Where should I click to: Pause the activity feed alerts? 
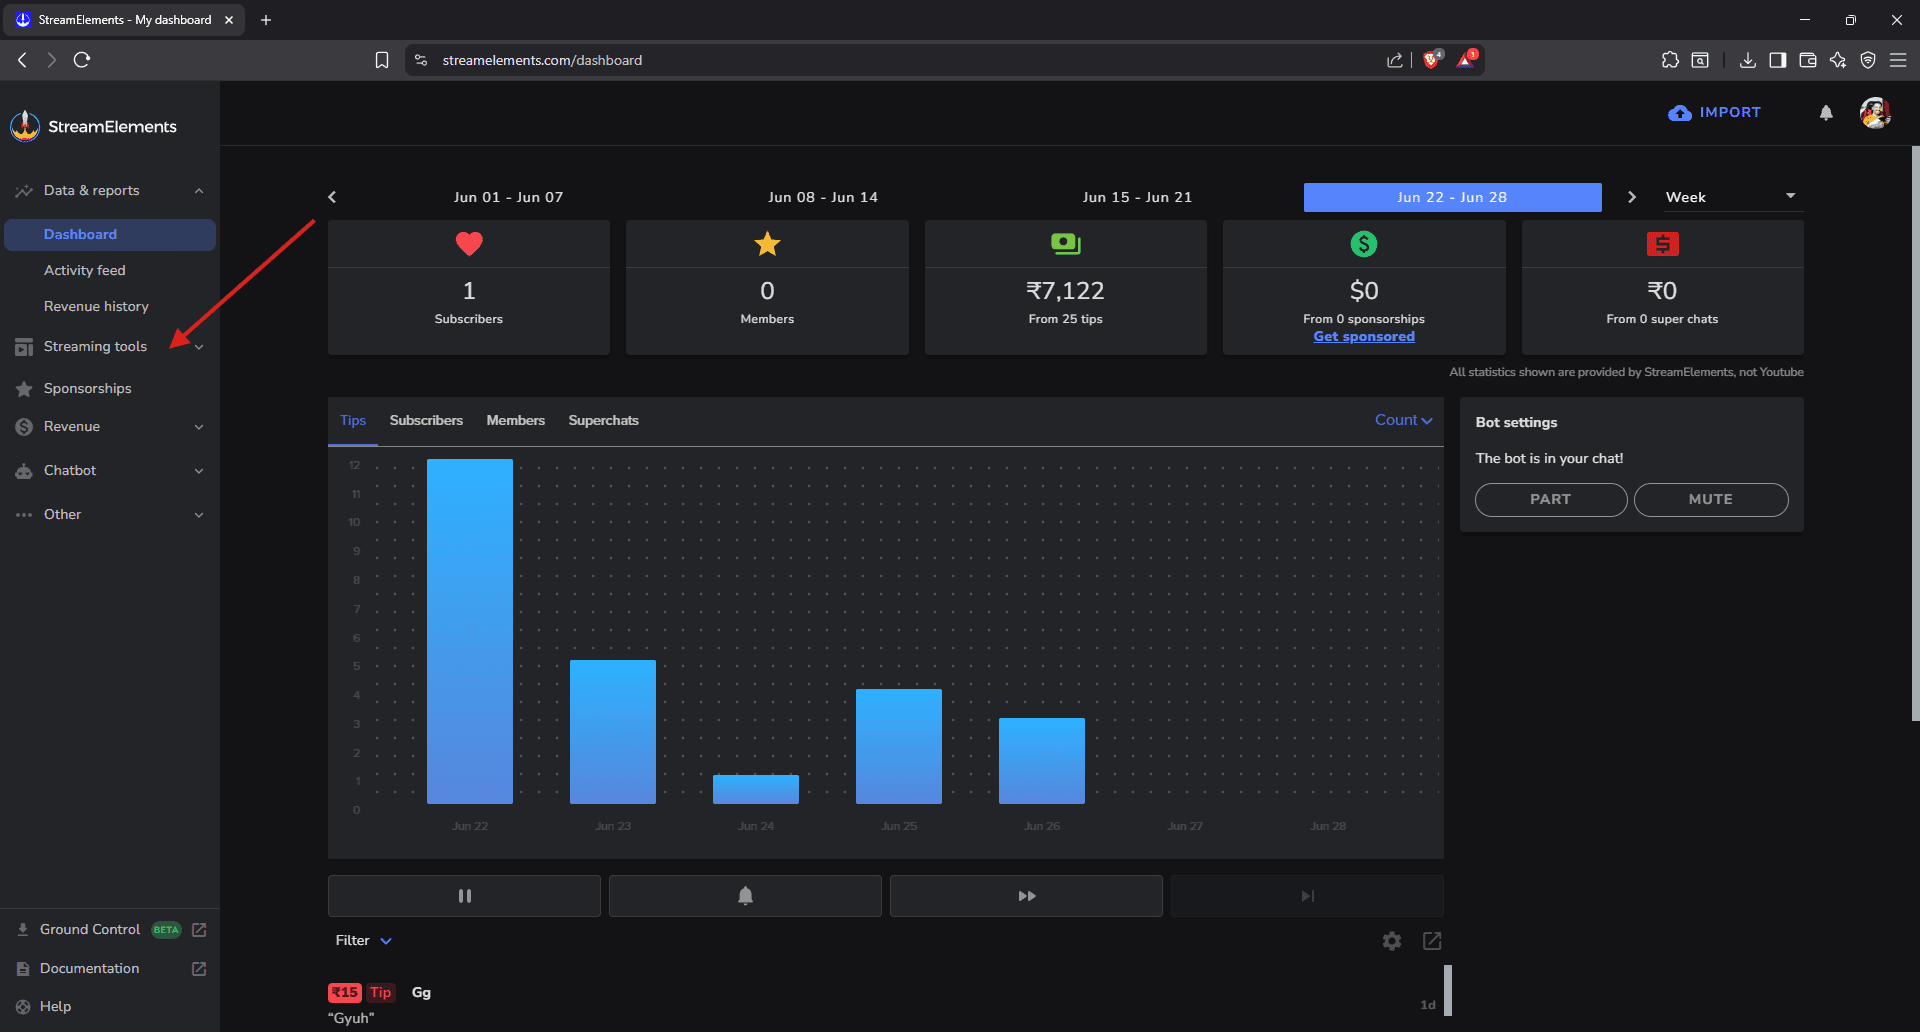pos(464,896)
